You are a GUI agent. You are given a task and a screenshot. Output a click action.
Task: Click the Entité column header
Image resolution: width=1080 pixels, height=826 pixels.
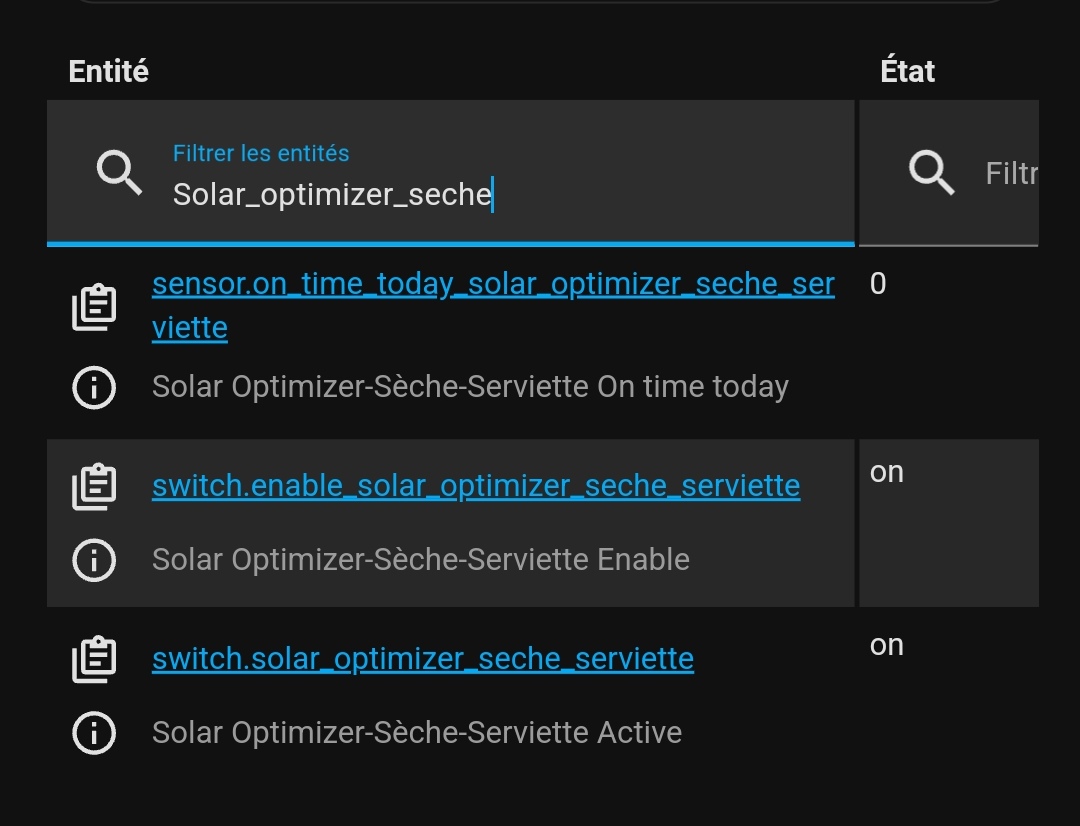[x=109, y=71]
